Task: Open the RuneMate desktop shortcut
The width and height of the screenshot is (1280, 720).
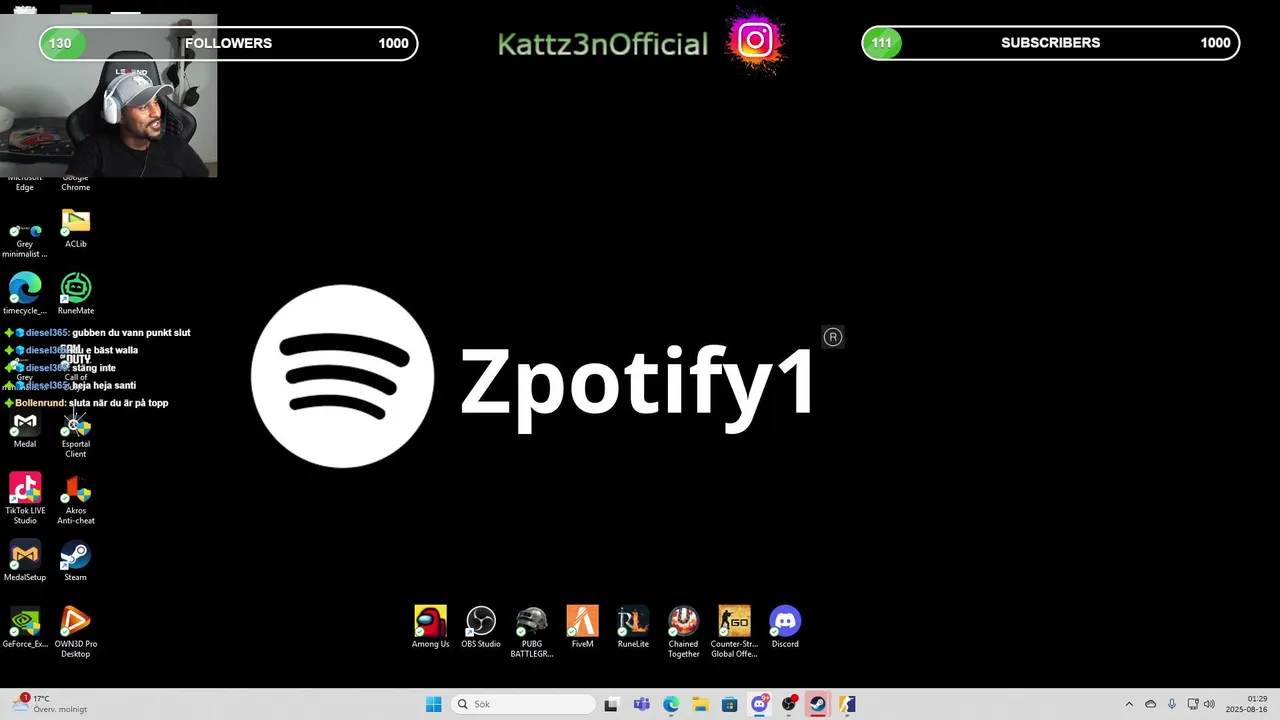Action: point(76,294)
